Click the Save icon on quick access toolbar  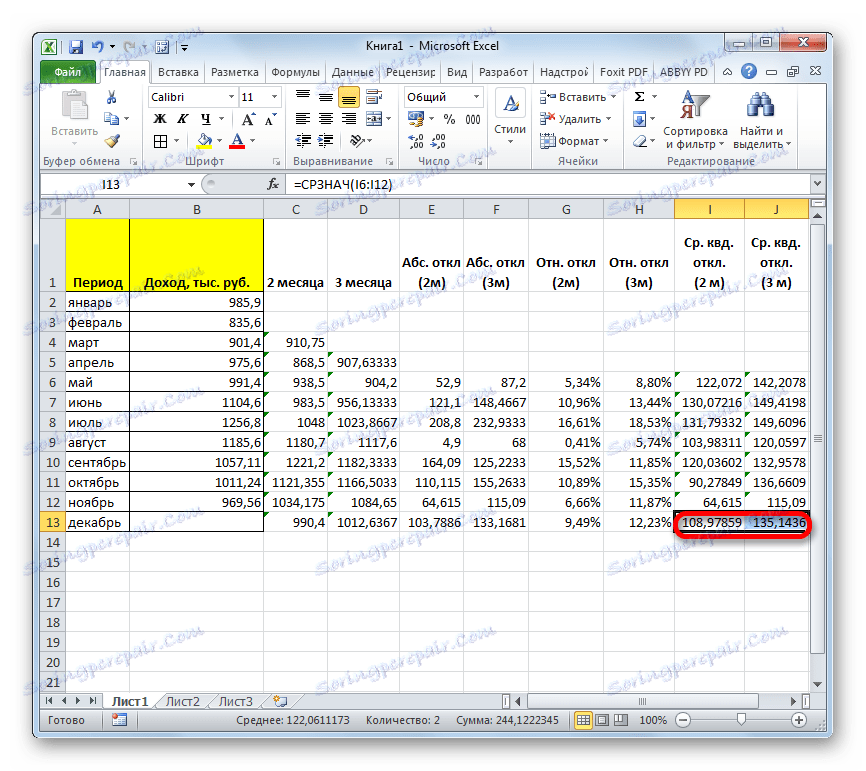75,46
